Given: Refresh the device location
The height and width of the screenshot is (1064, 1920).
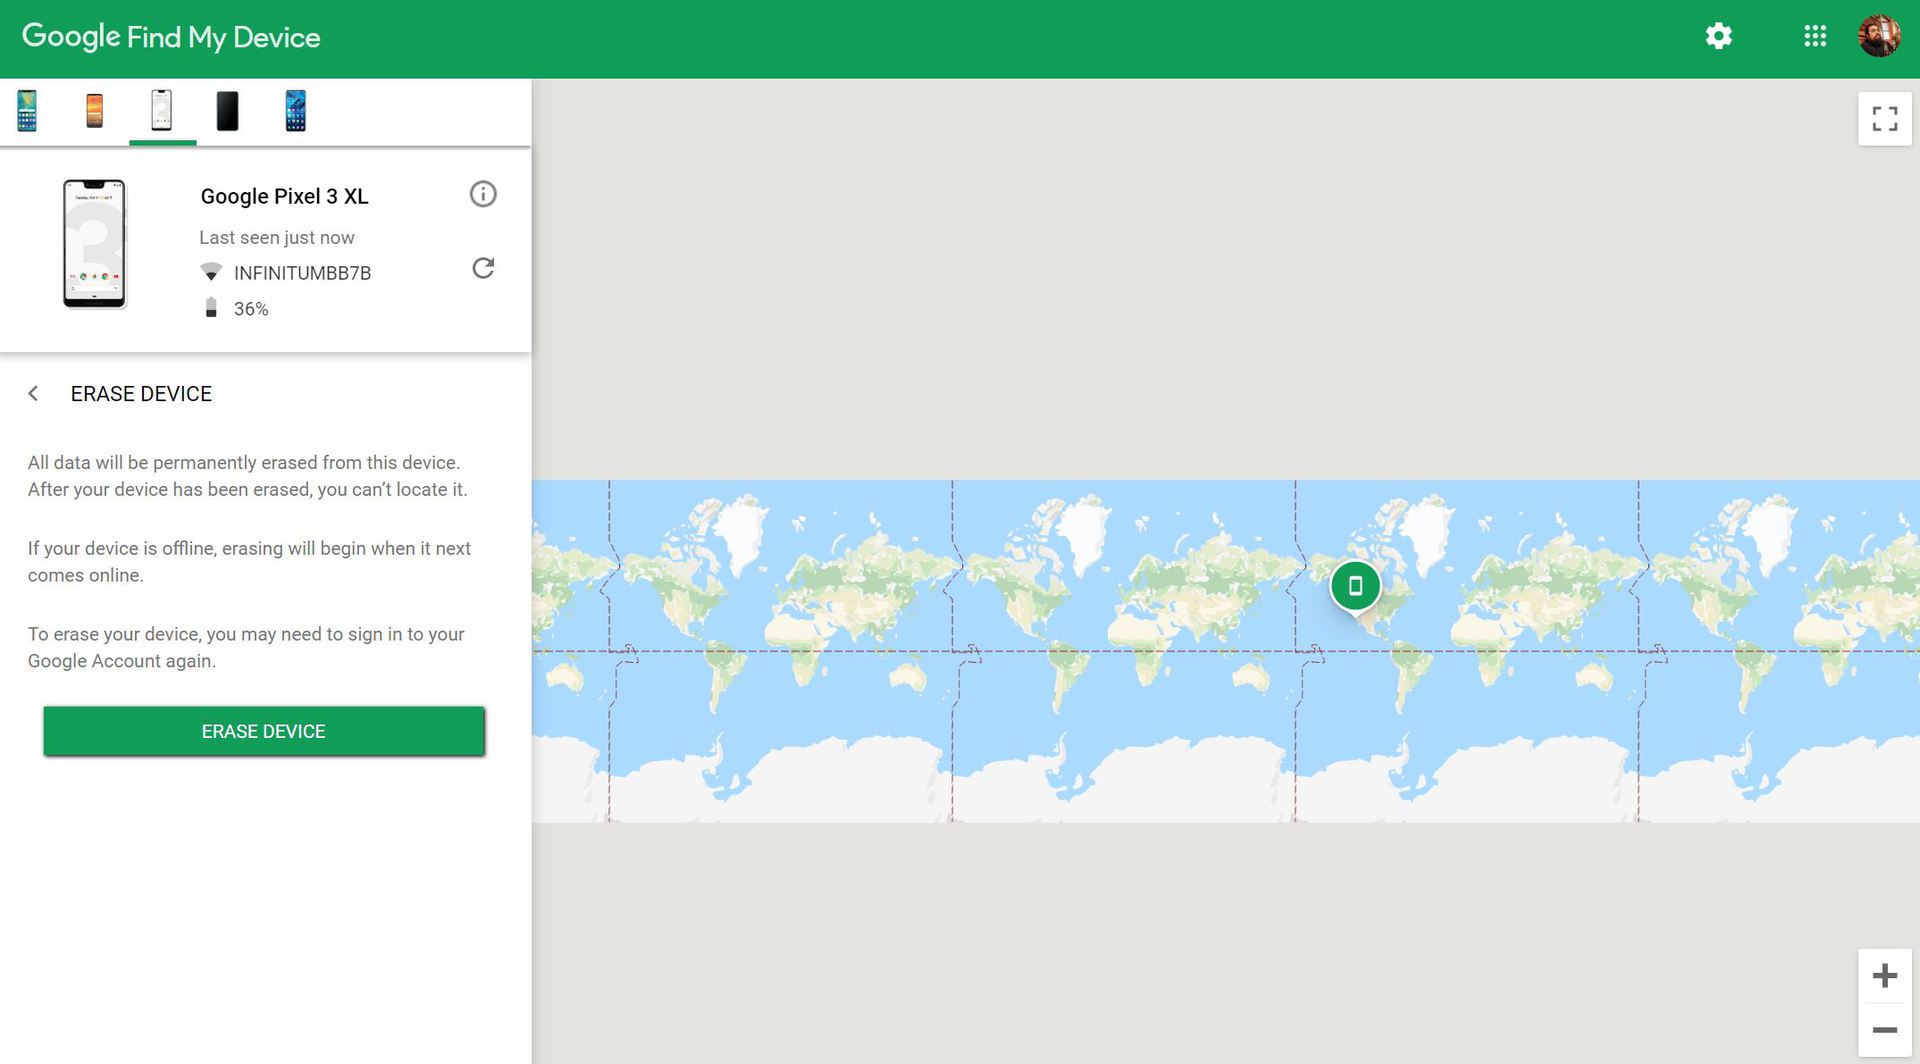Looking at the screenshot, I should [x=483, y=268].
